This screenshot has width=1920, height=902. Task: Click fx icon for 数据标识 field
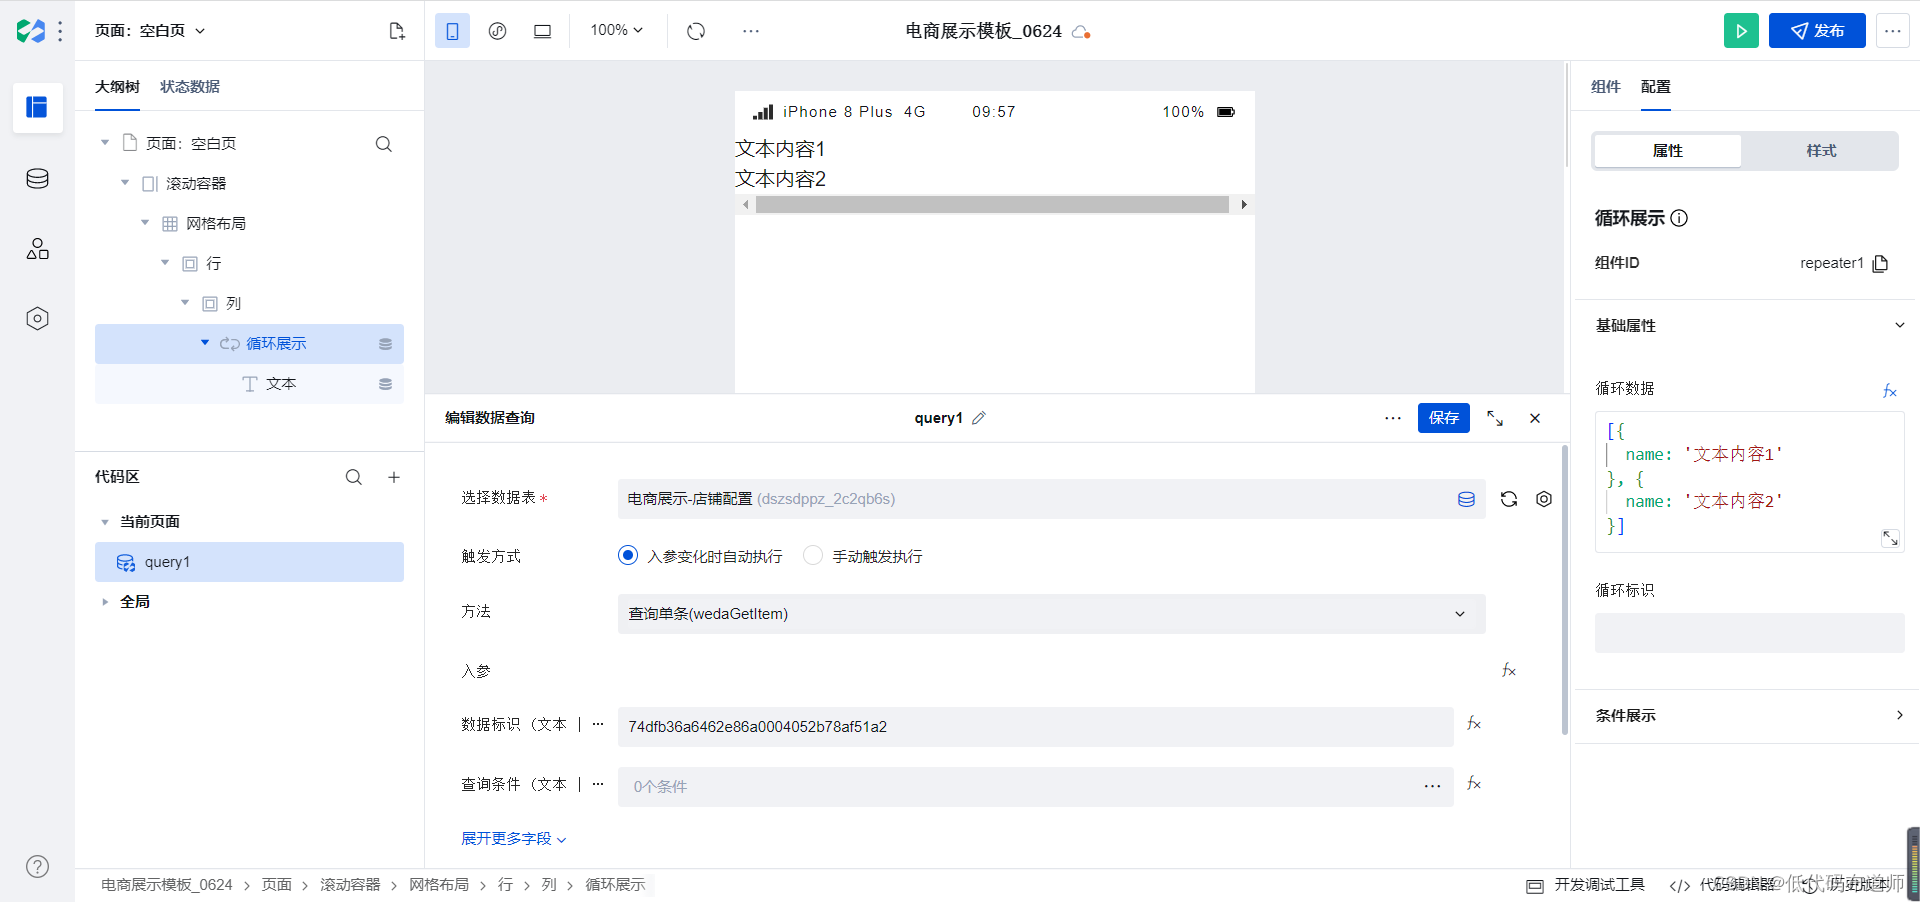(x=1474, y=723)
